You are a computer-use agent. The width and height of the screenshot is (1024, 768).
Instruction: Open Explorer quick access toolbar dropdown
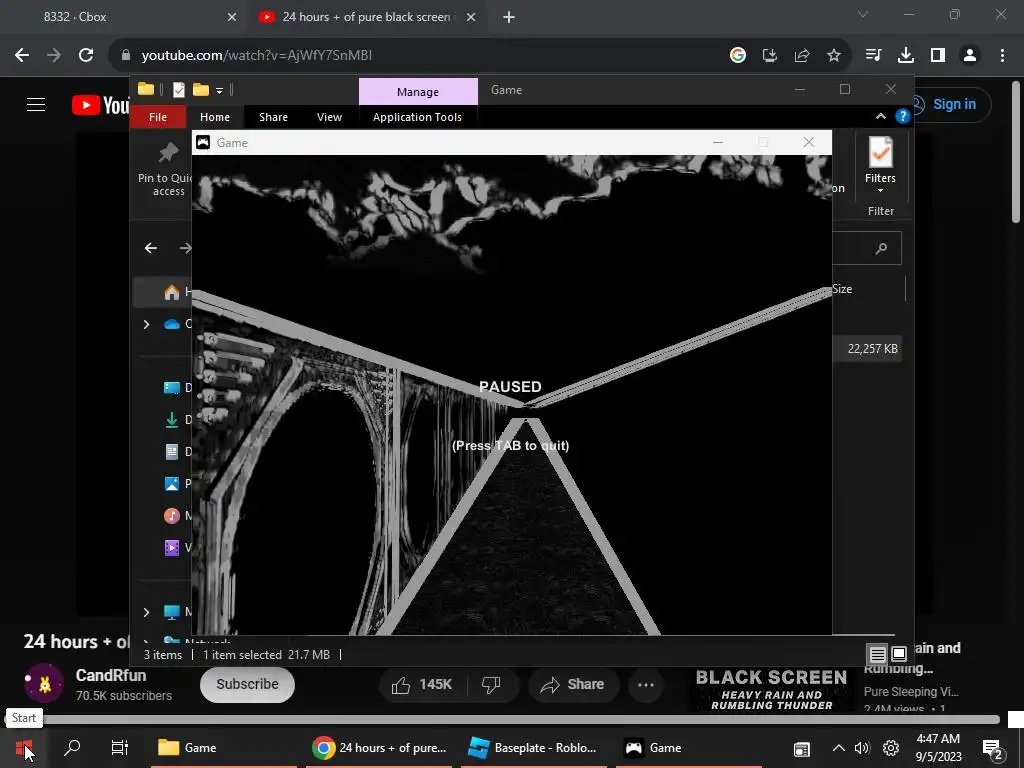pyautogui.click(x=219, y=90)
